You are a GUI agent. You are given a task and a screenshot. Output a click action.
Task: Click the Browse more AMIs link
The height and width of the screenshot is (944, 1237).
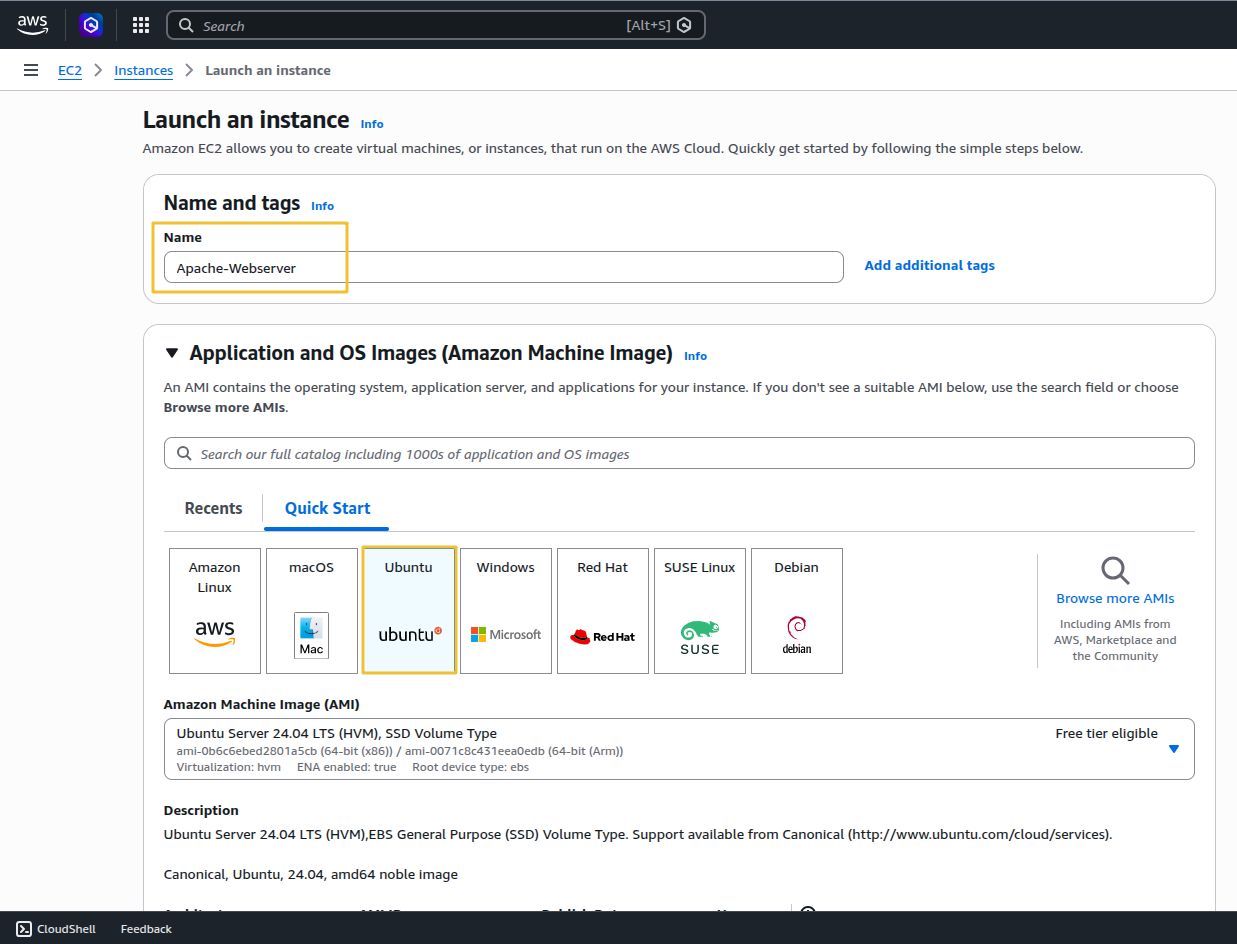(1114, 598)
